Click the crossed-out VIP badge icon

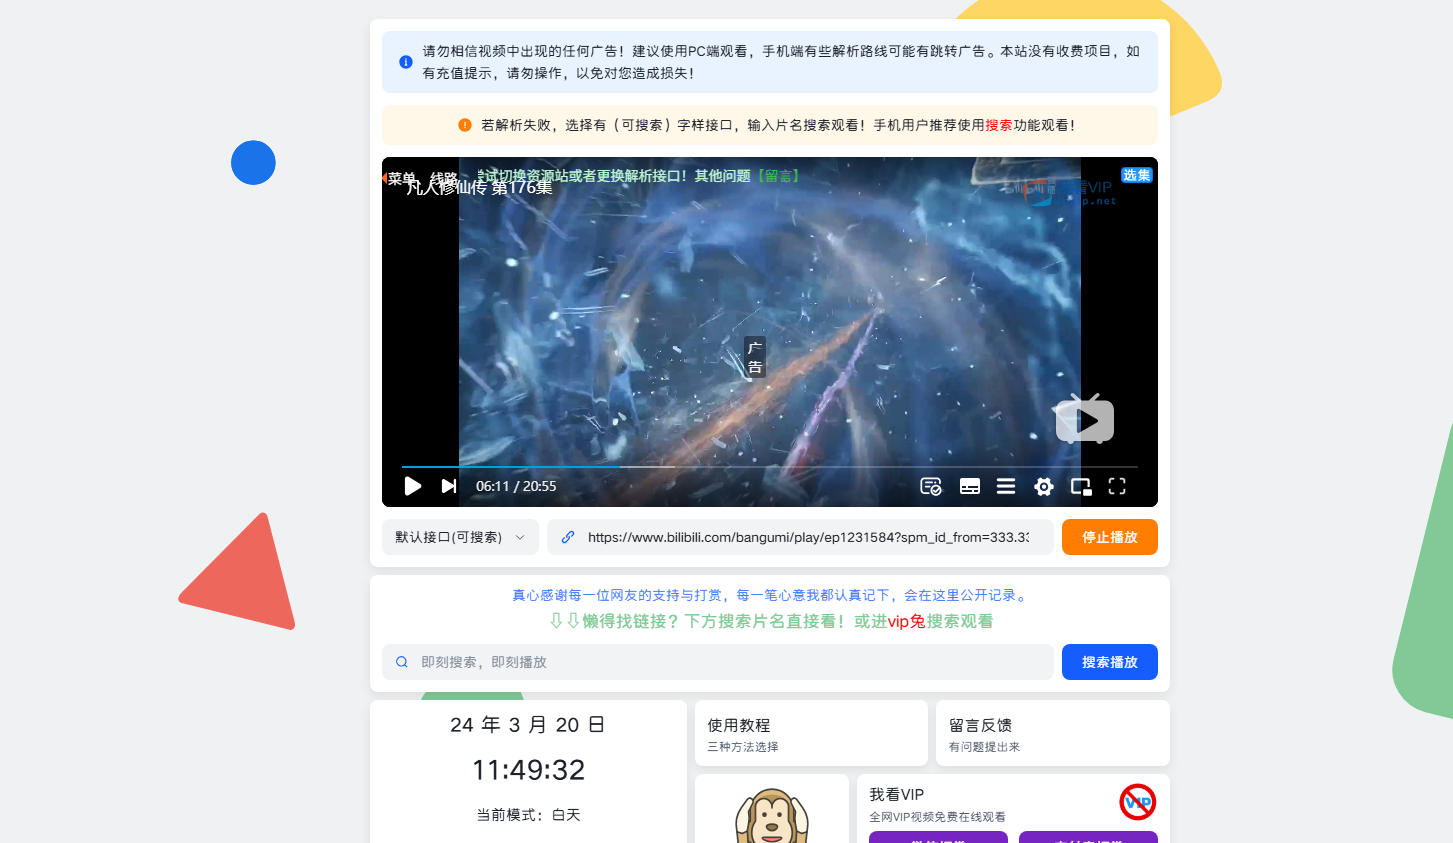point(1137,801)
